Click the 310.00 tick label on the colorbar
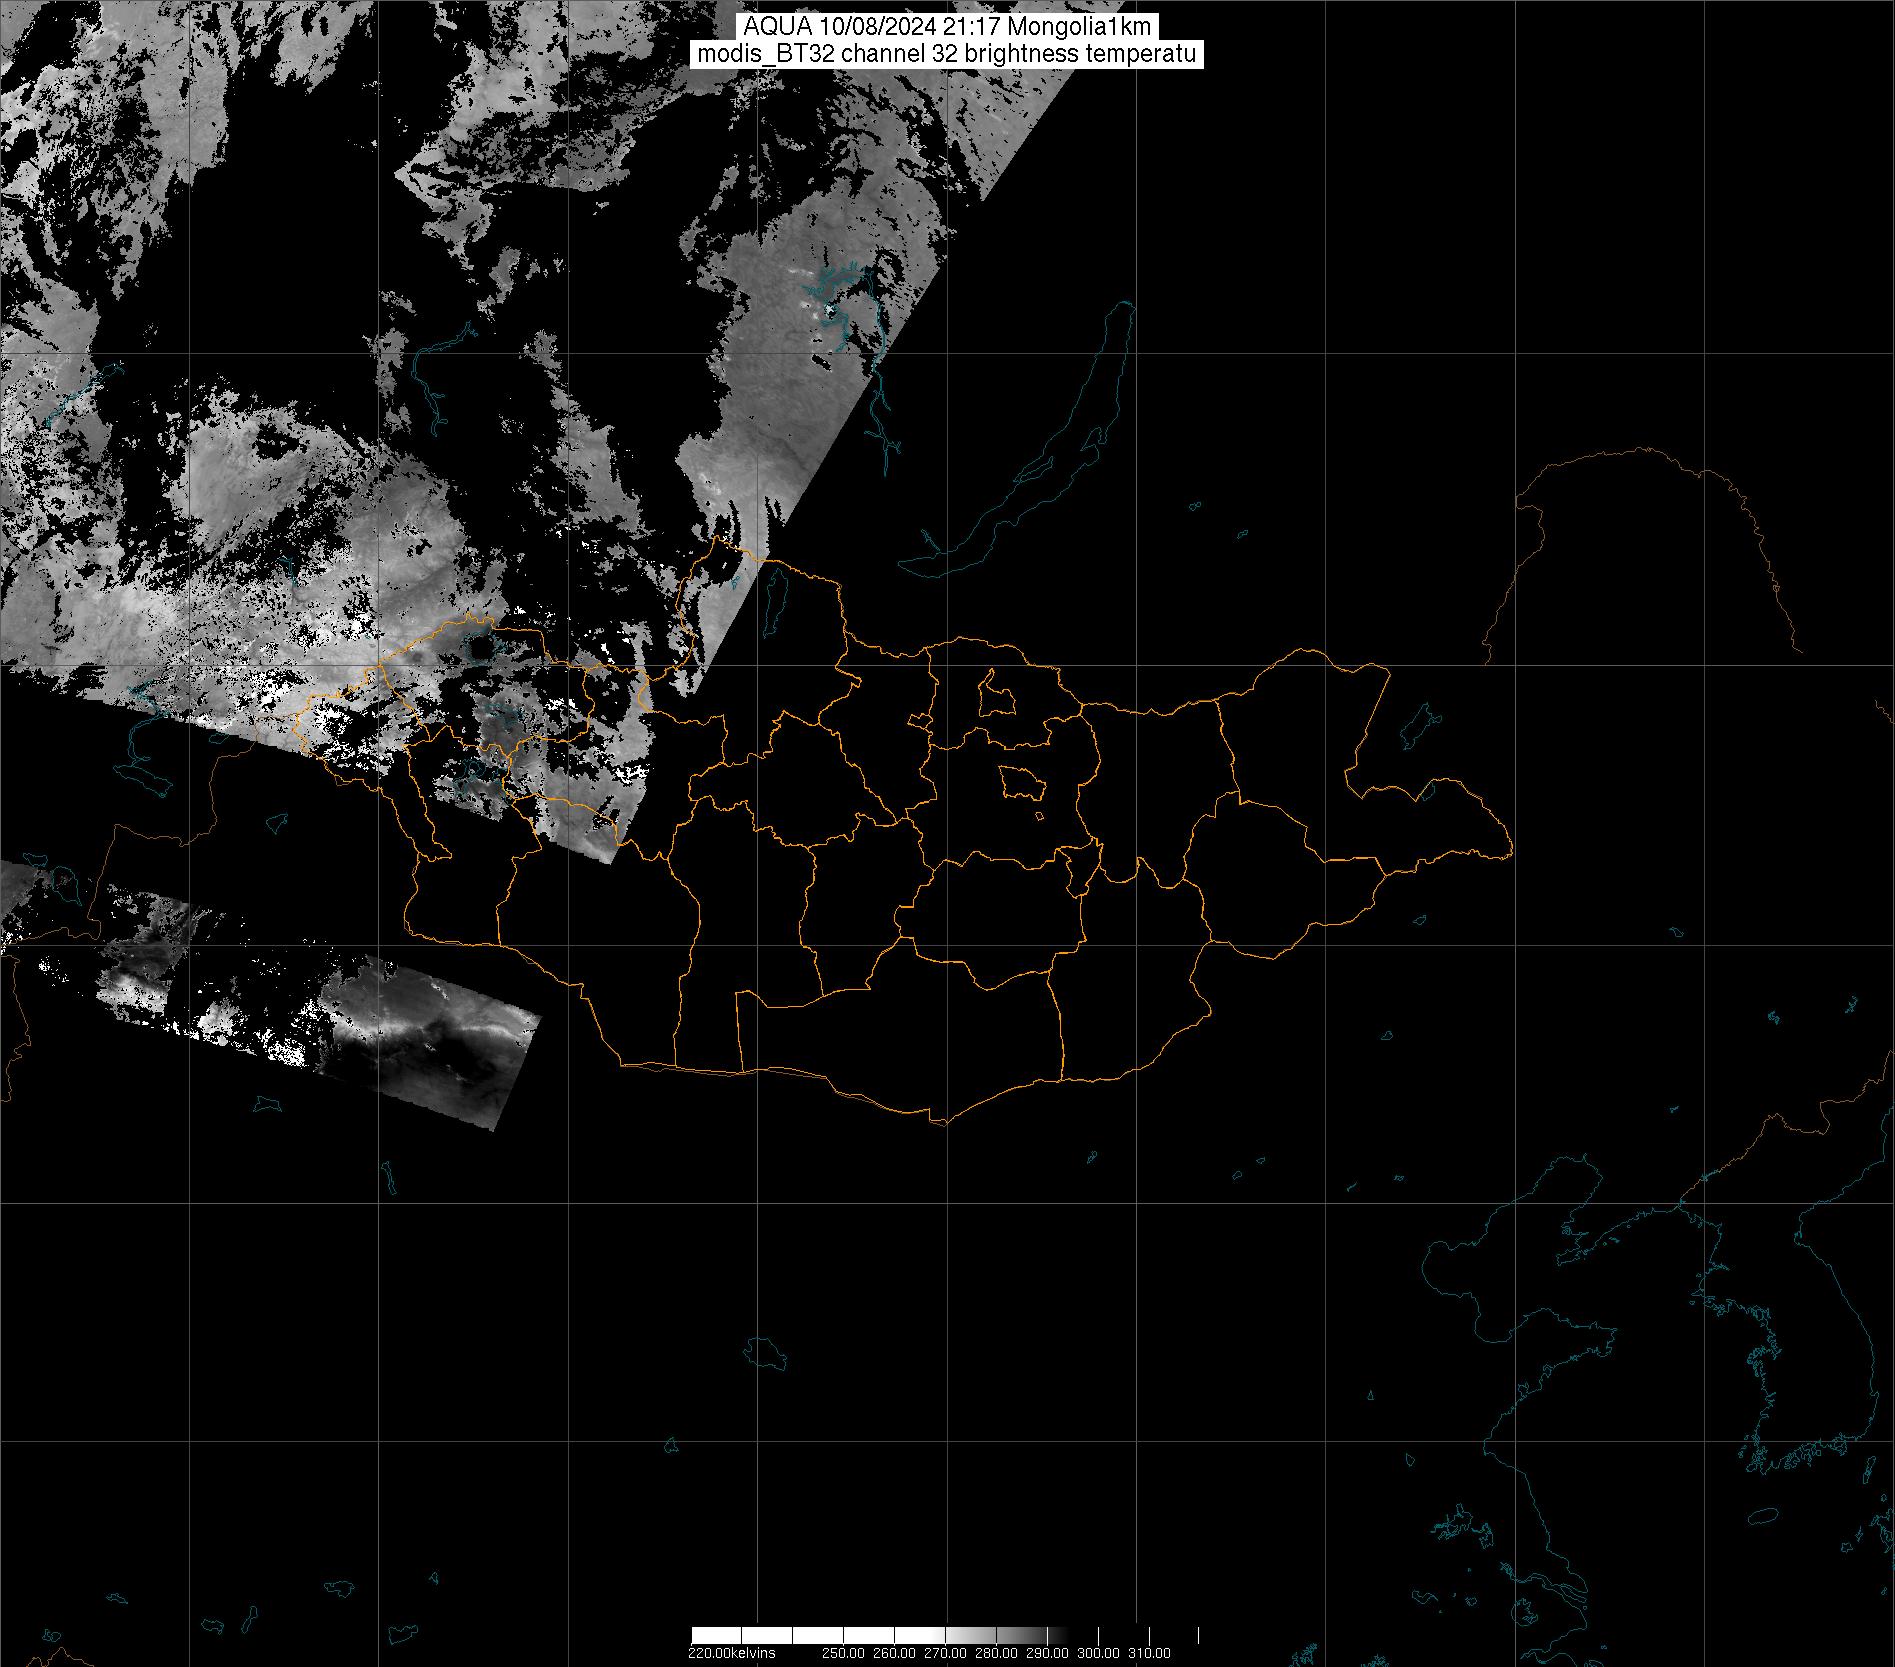This screenshot has width=1895, height=1667. (x=1149, y=1653)
